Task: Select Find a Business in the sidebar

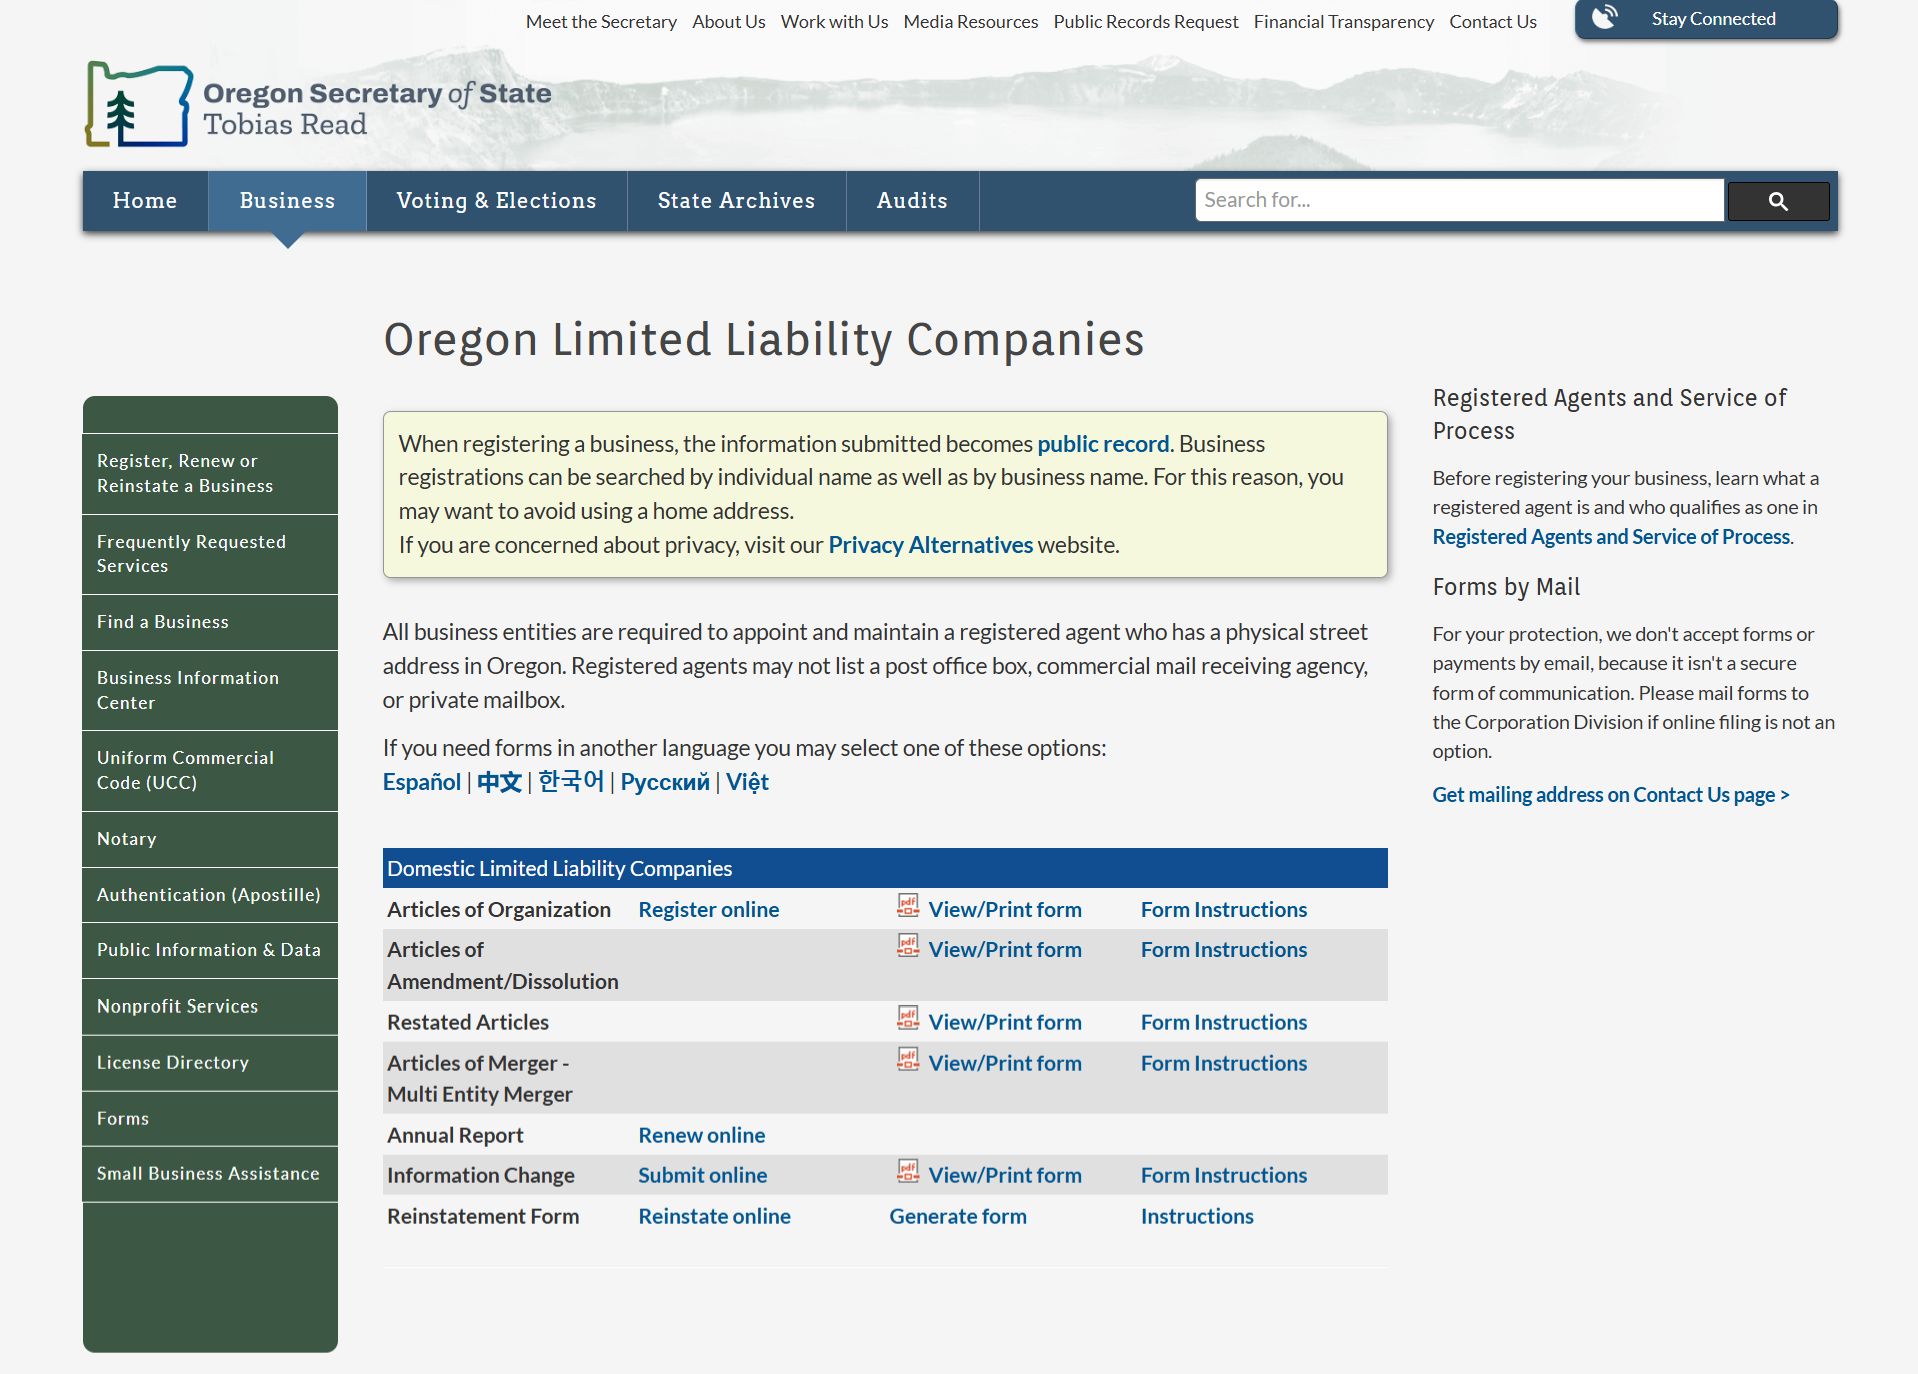Action: point(162,621)
